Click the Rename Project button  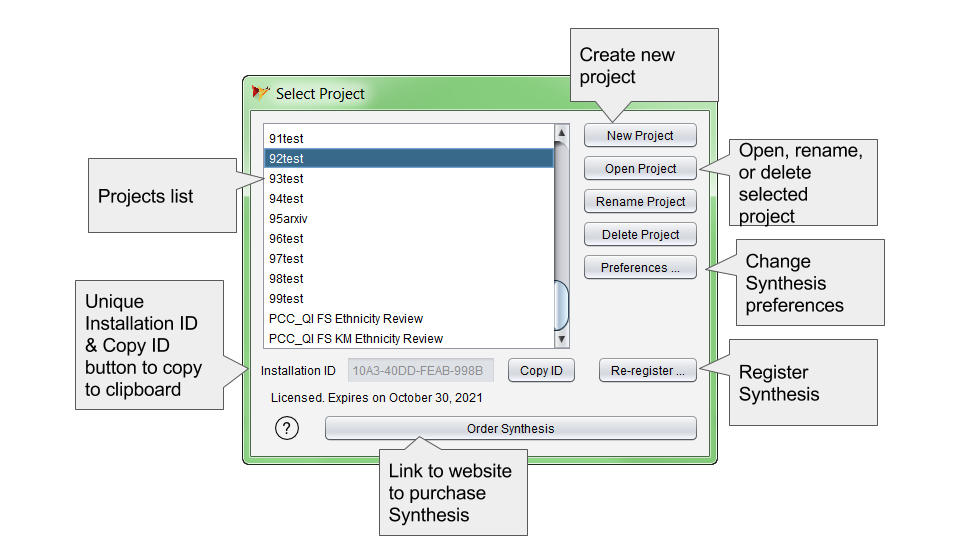[x=640, y=202]
